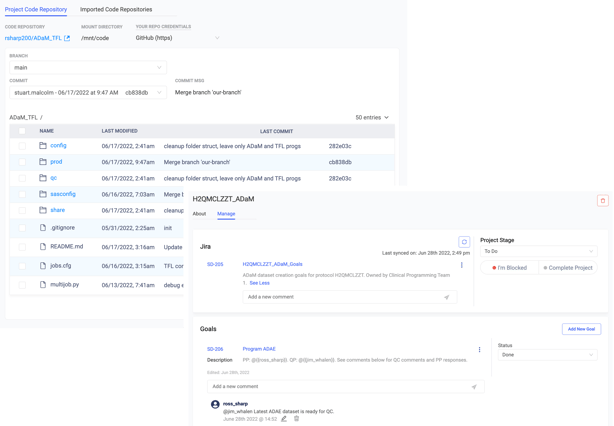Click the Jira sync refresh icon
Image resolution: width=614 pixels, height=426 pixels.
click(464, 242)
